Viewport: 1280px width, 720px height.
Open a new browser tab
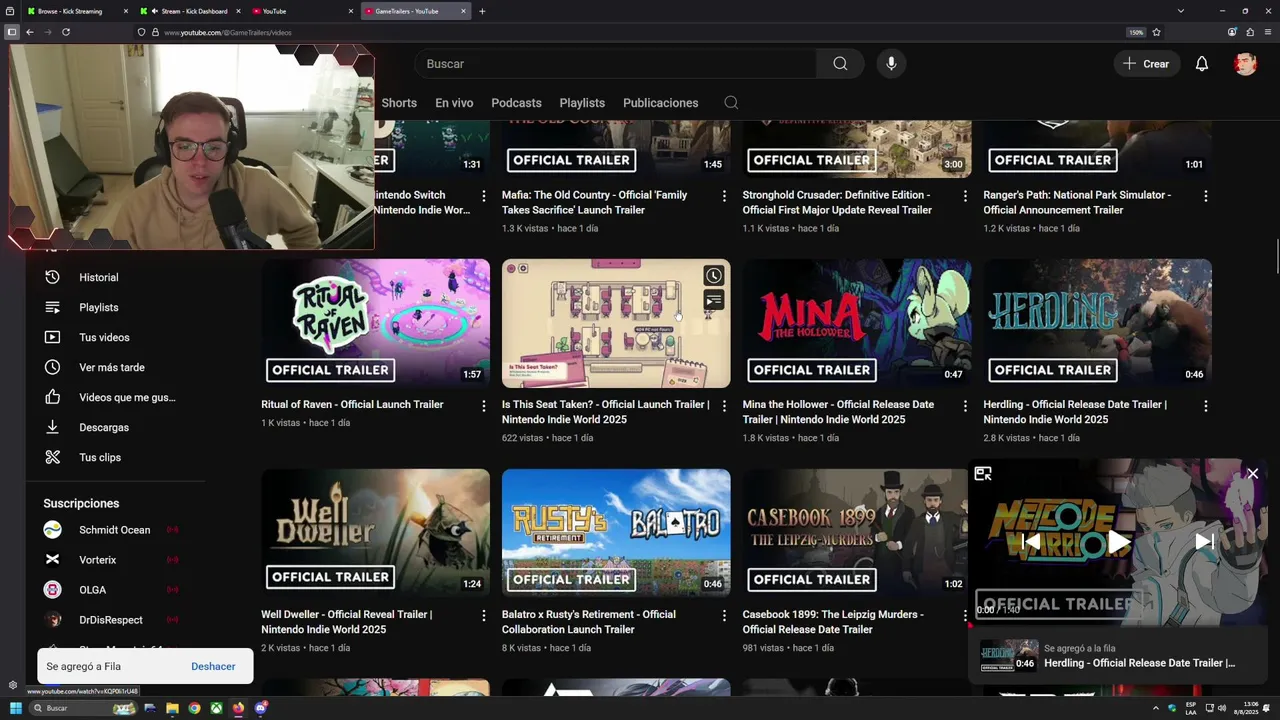(x=482, y=11)
